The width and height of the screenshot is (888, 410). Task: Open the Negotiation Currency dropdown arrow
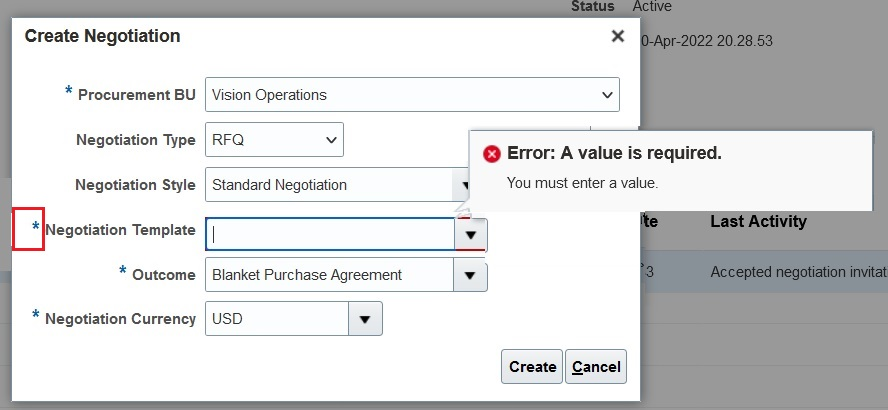click(365, 320)
